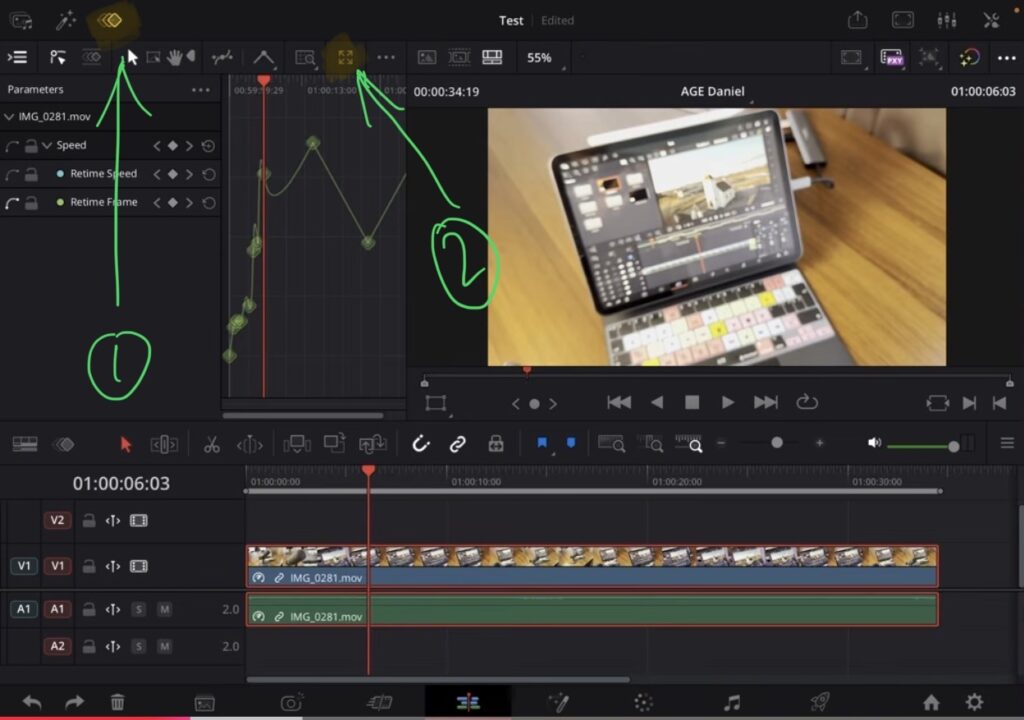The height and width of the screenshot is (720, 1024).
Task: Select the green IMG_0281.mov audio clip
Action: 592,610
